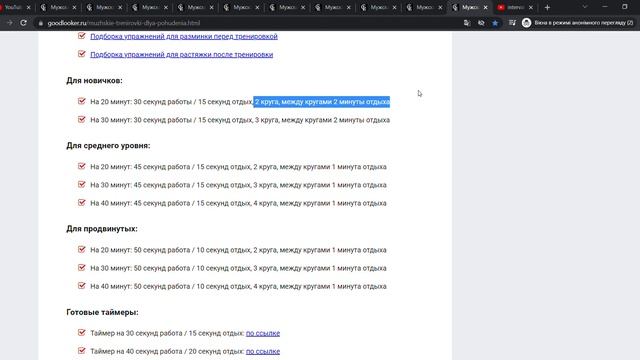640x360 pixels.
Task: Click text 'Таймер на 30 секунд работа'
Action: coord(167,333)
